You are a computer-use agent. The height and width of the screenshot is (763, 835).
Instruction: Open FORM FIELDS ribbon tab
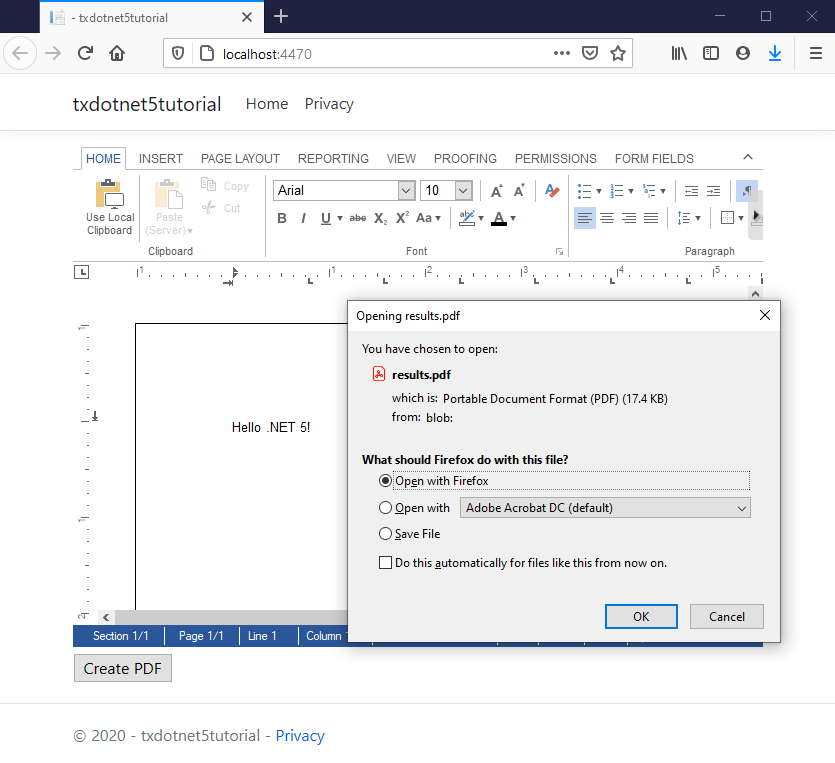[x=654, y=159]
